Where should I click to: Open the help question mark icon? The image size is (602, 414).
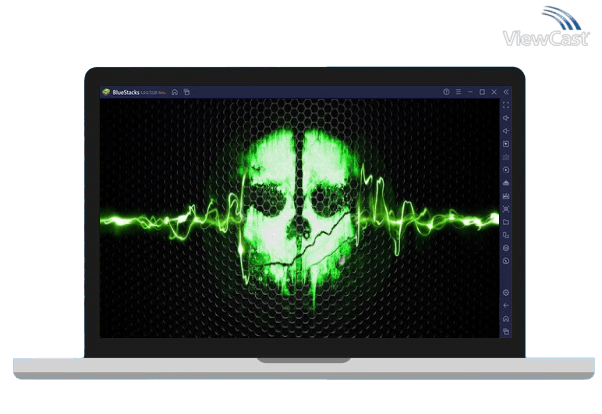tap(446, 92)
